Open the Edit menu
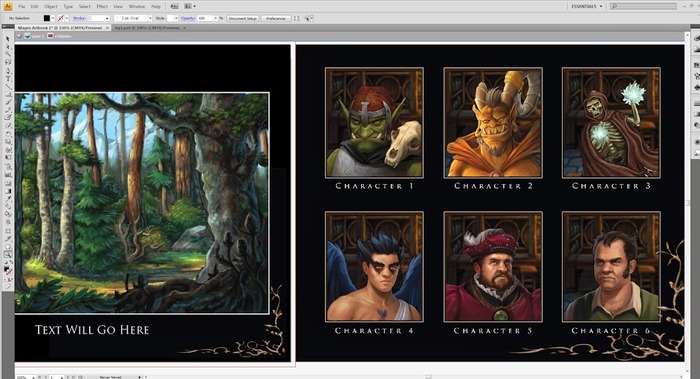Screen dimensions: 700x379 34,7
